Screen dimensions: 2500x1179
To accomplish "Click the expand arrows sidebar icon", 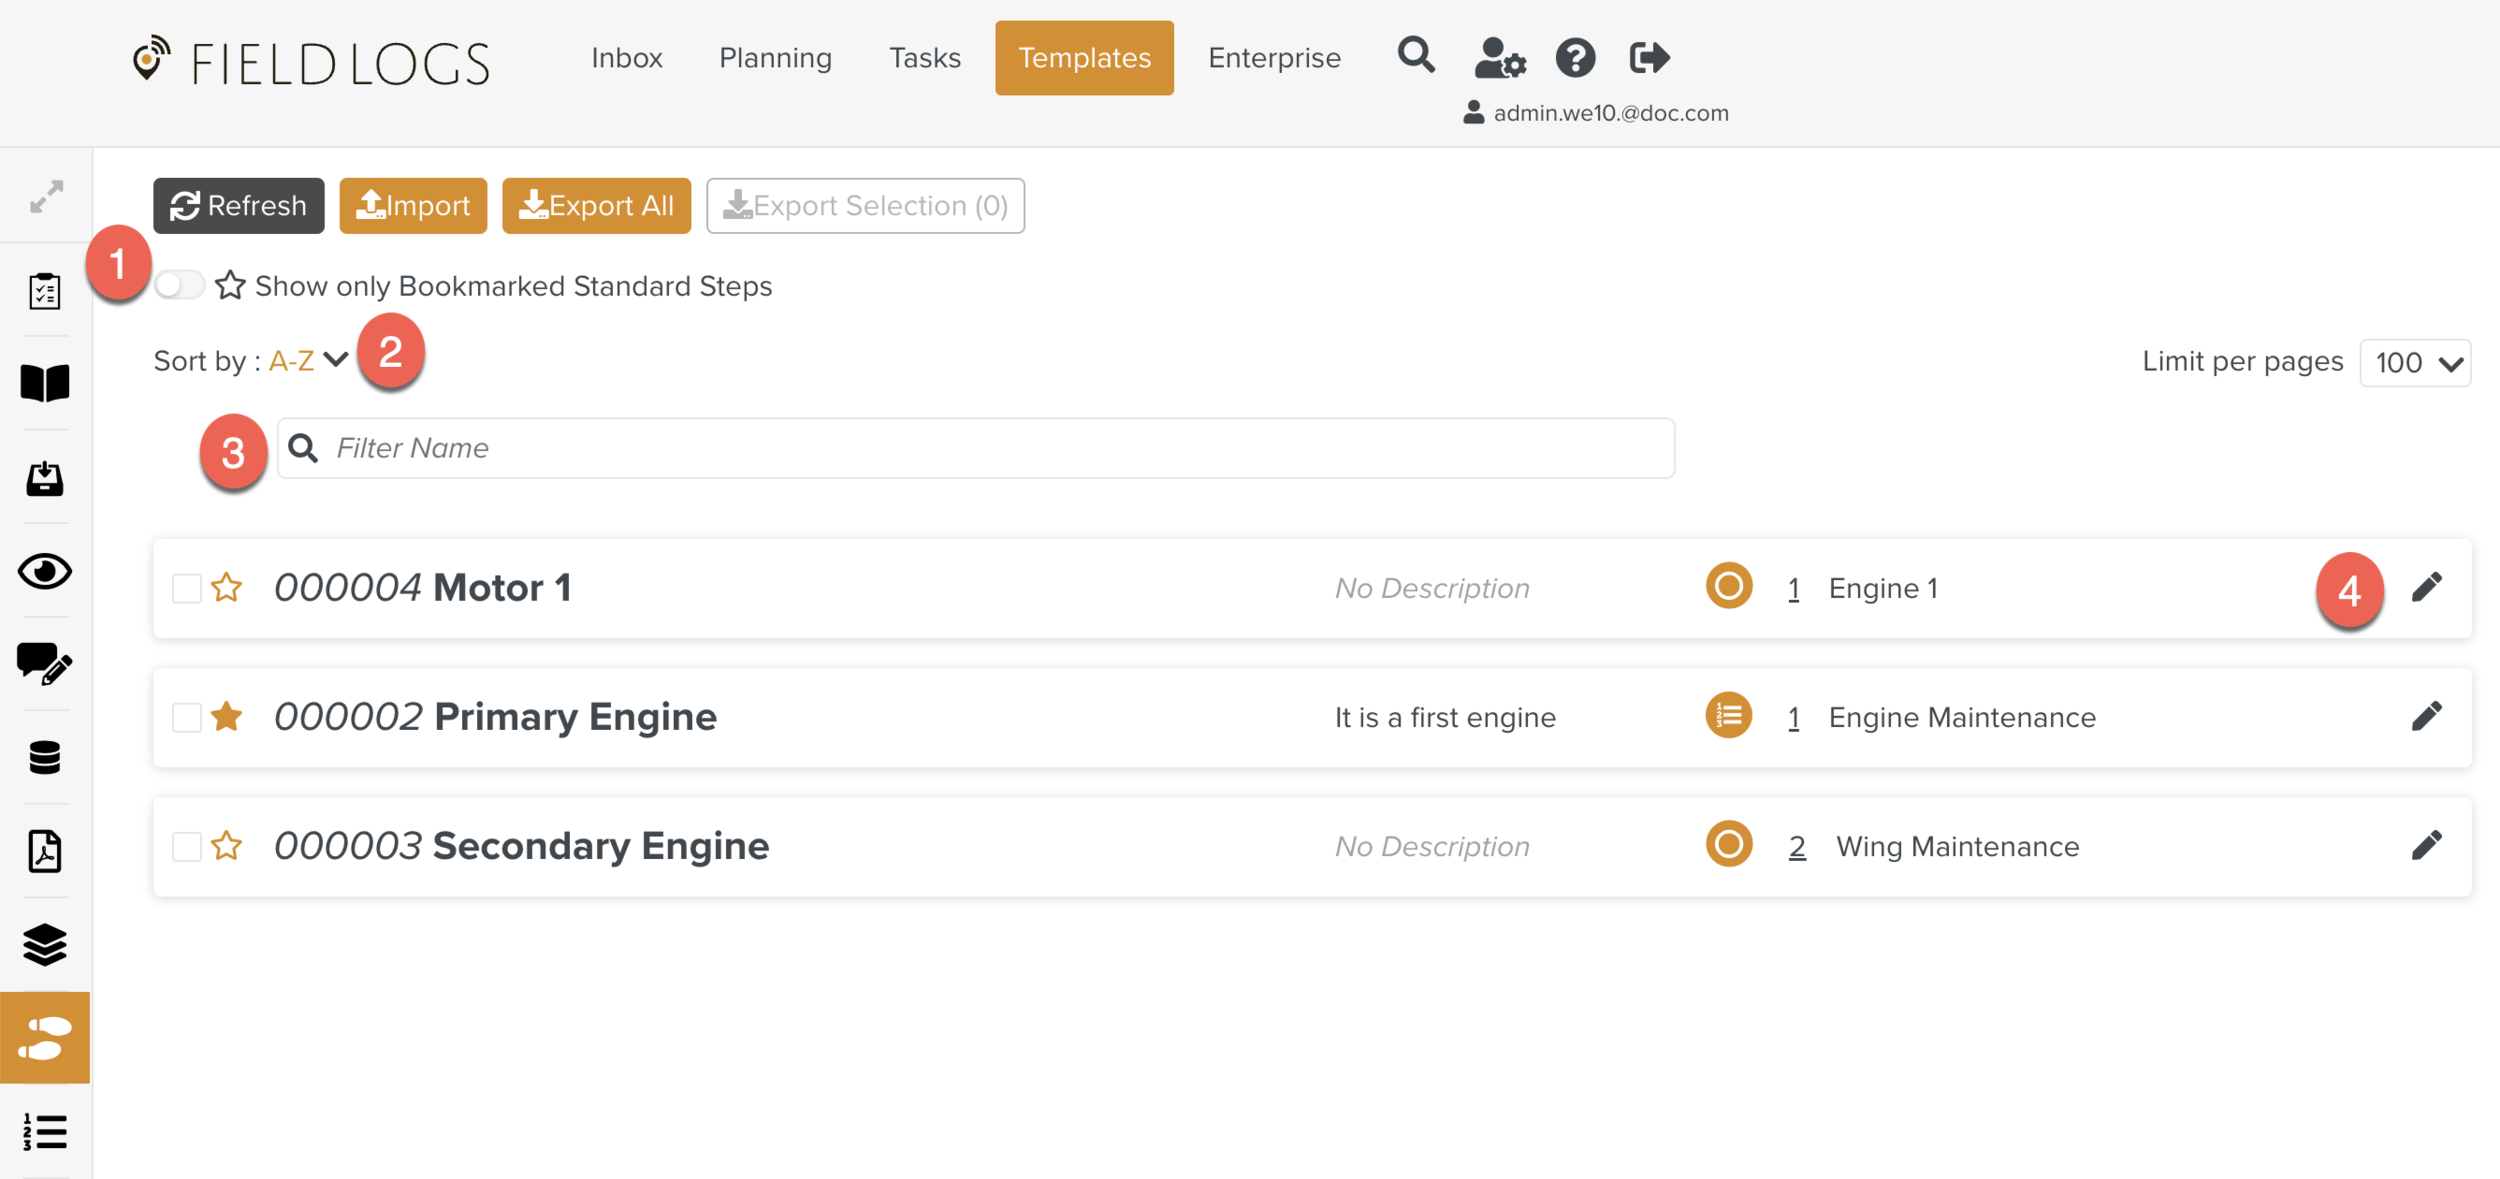I will (46, 196).
